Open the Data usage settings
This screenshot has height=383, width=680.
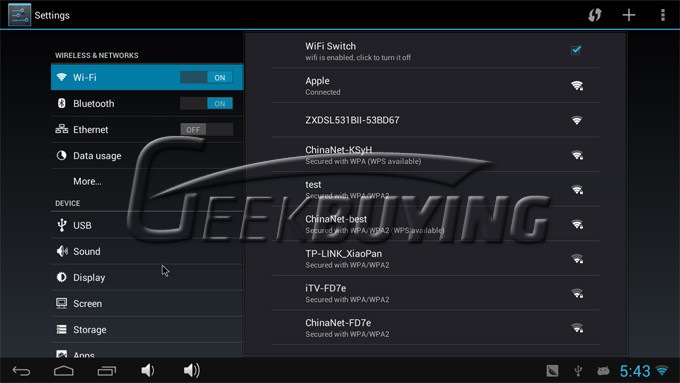(147, 156)
